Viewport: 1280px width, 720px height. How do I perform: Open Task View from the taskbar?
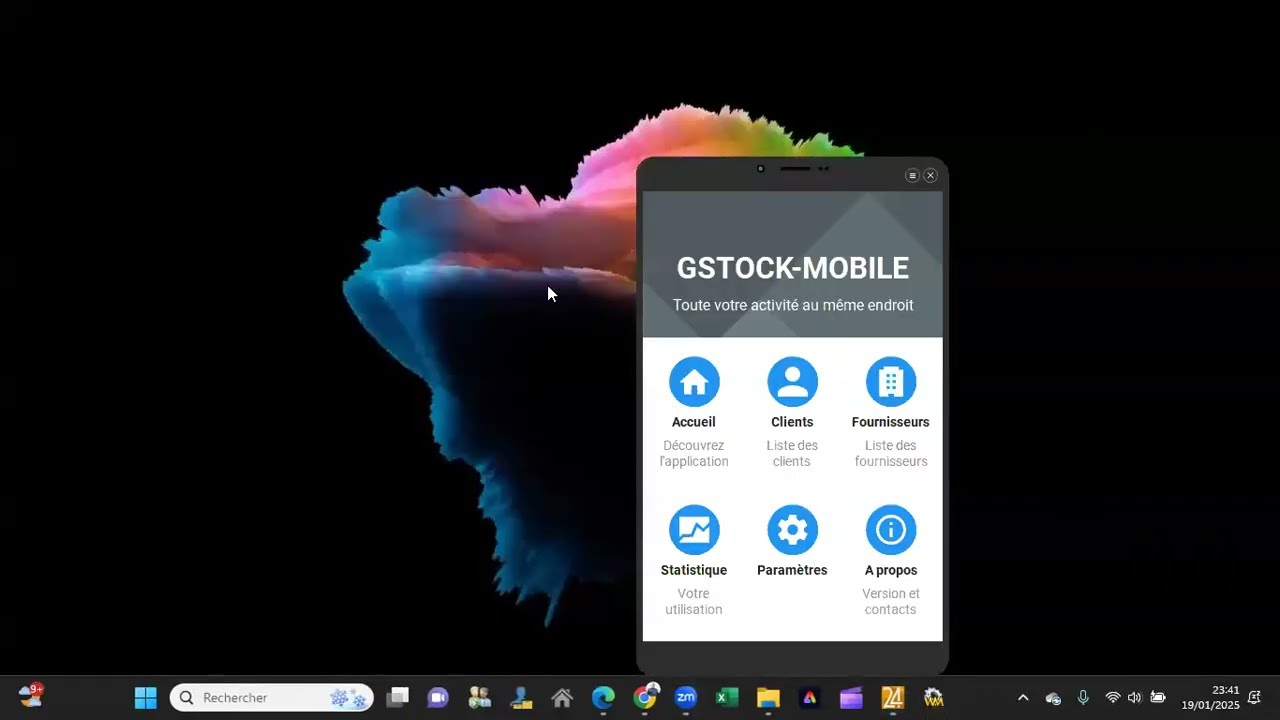coord(398,697)
